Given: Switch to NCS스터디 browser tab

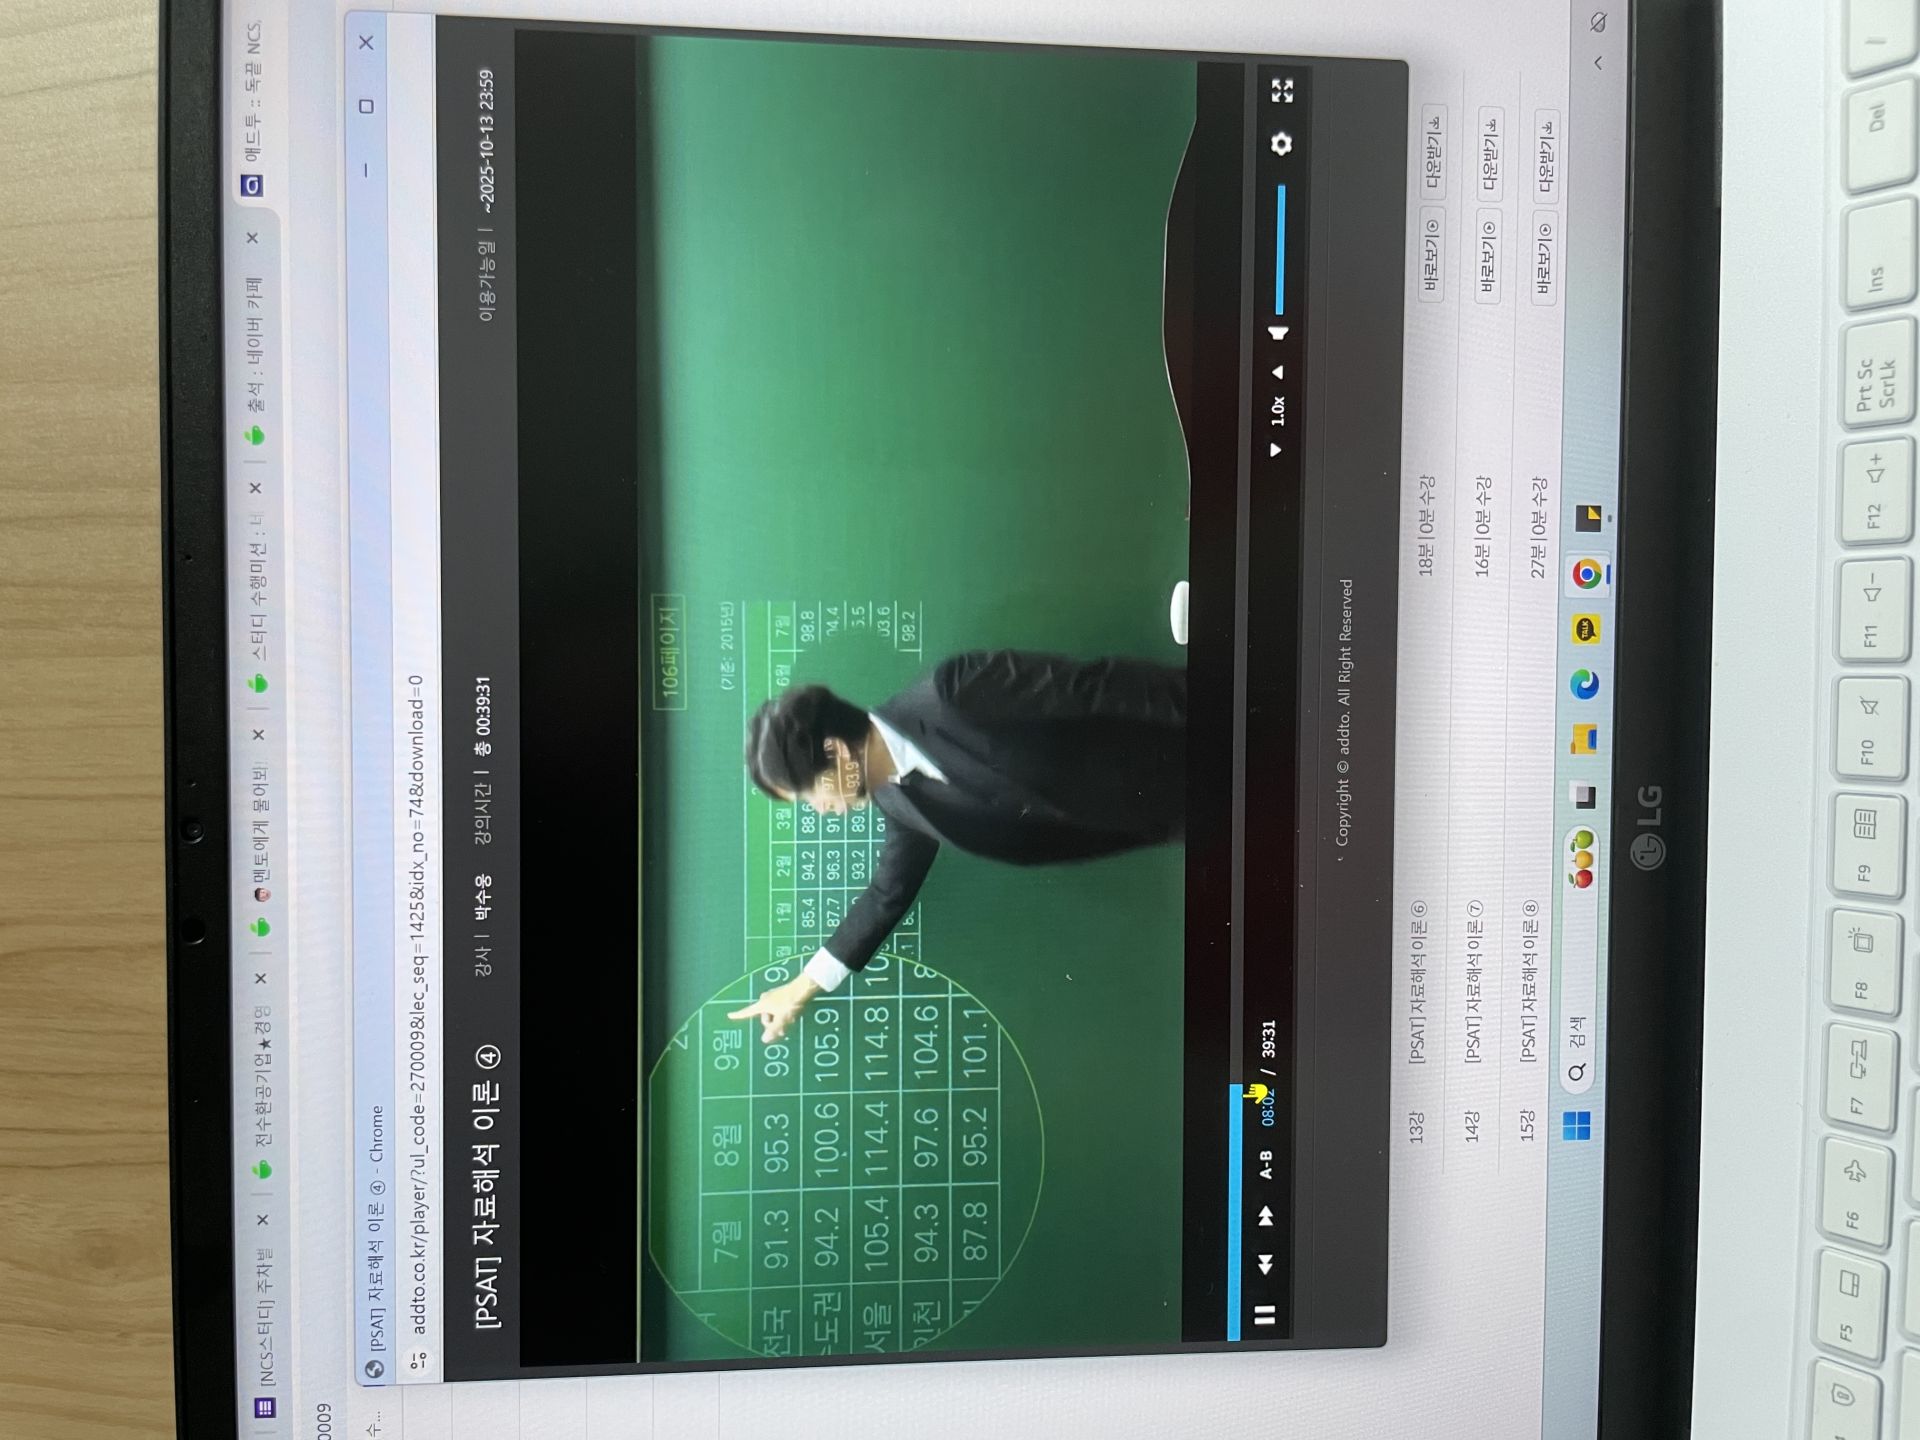Looking at the screenshot, I should pos(266,1320).
